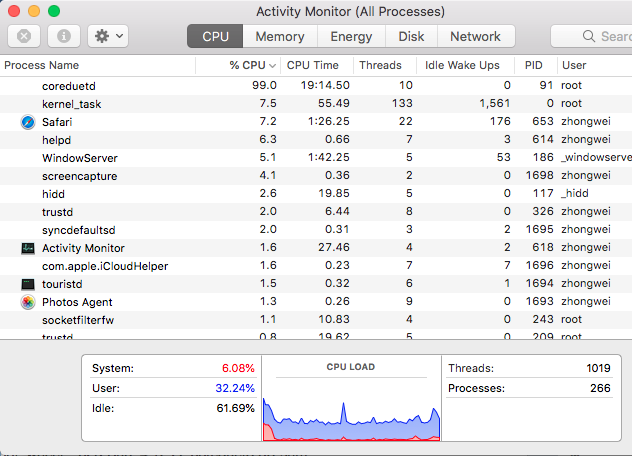The height and width of the screenshot is (456, 632).
Task: Click the CPU LOAD graph
Action: point(351,419)
